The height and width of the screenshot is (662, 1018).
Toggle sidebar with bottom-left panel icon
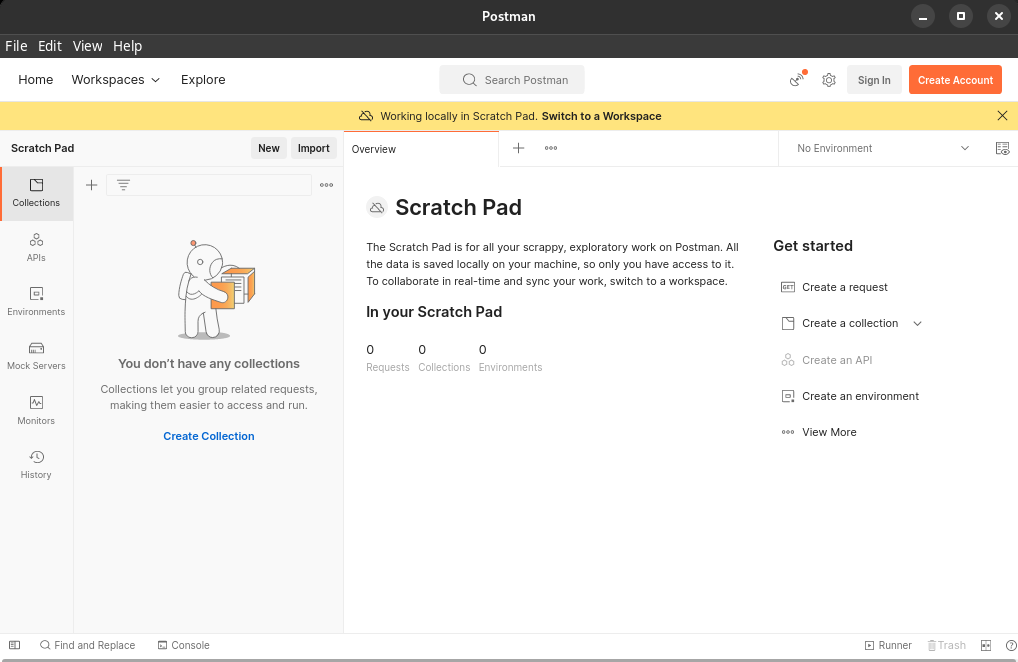coord(14,645)
